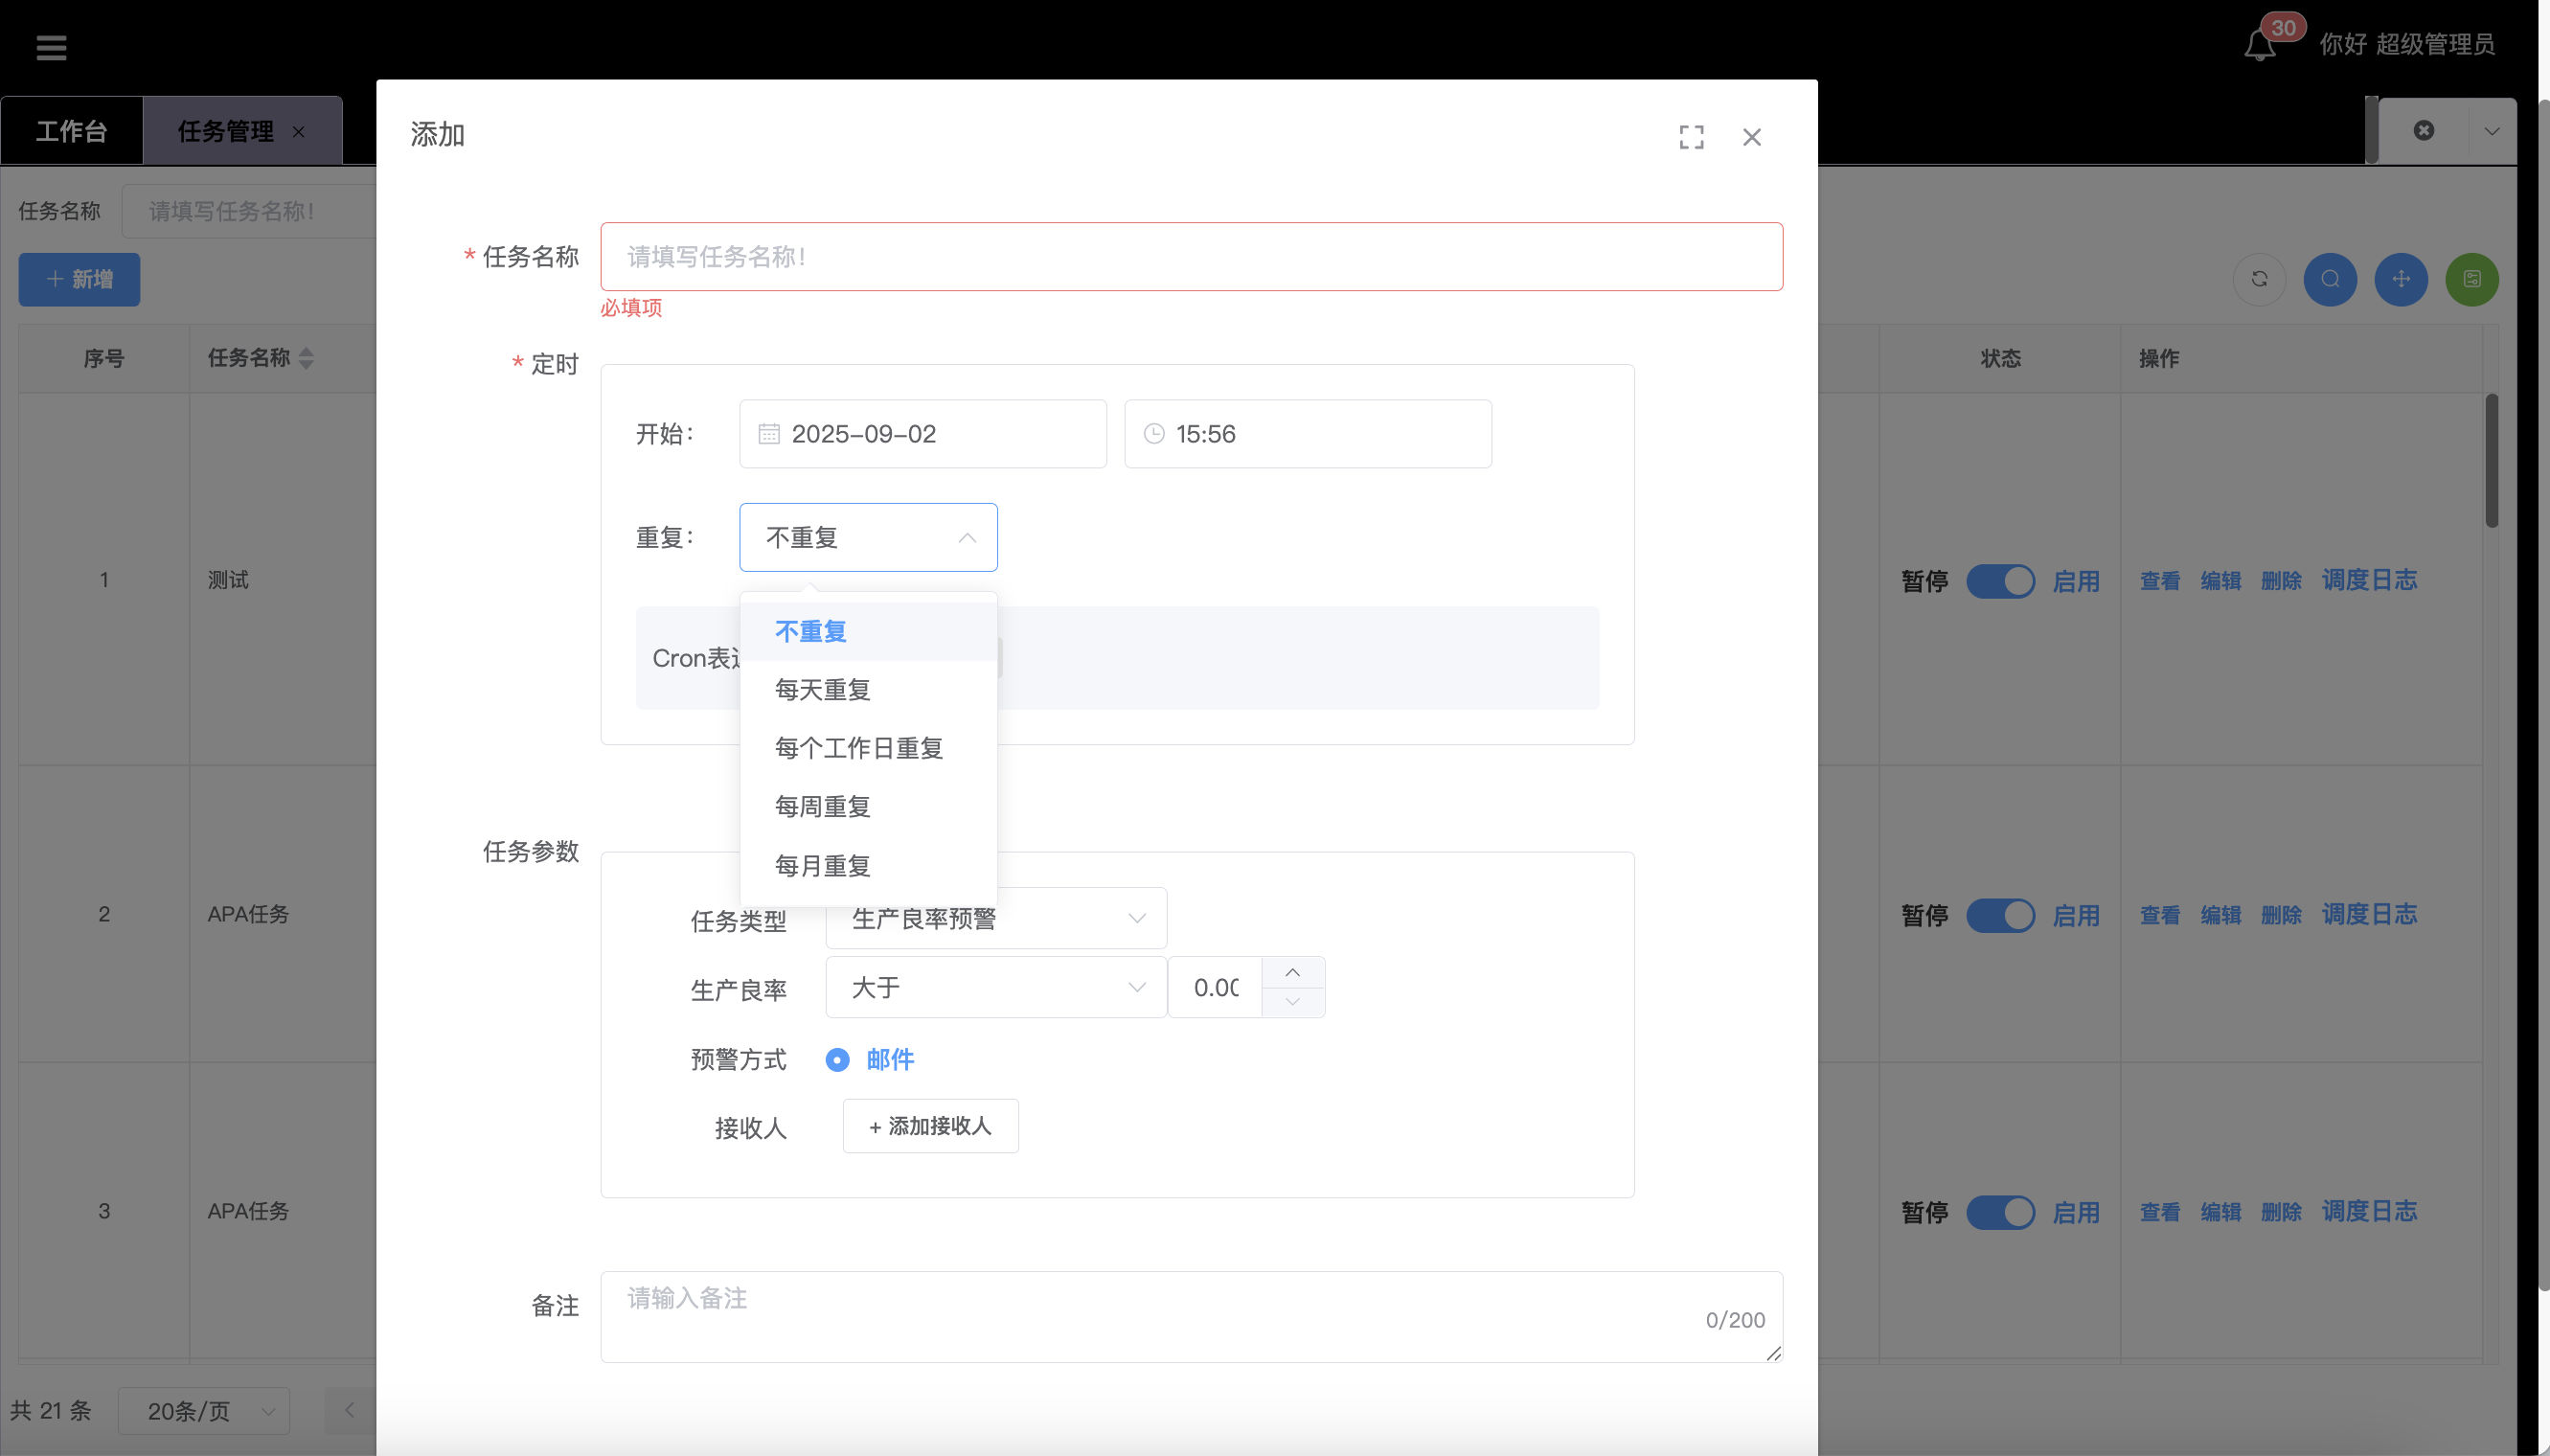
Task: Close the 任务管理 tab via its X
Action: (298, 132)
